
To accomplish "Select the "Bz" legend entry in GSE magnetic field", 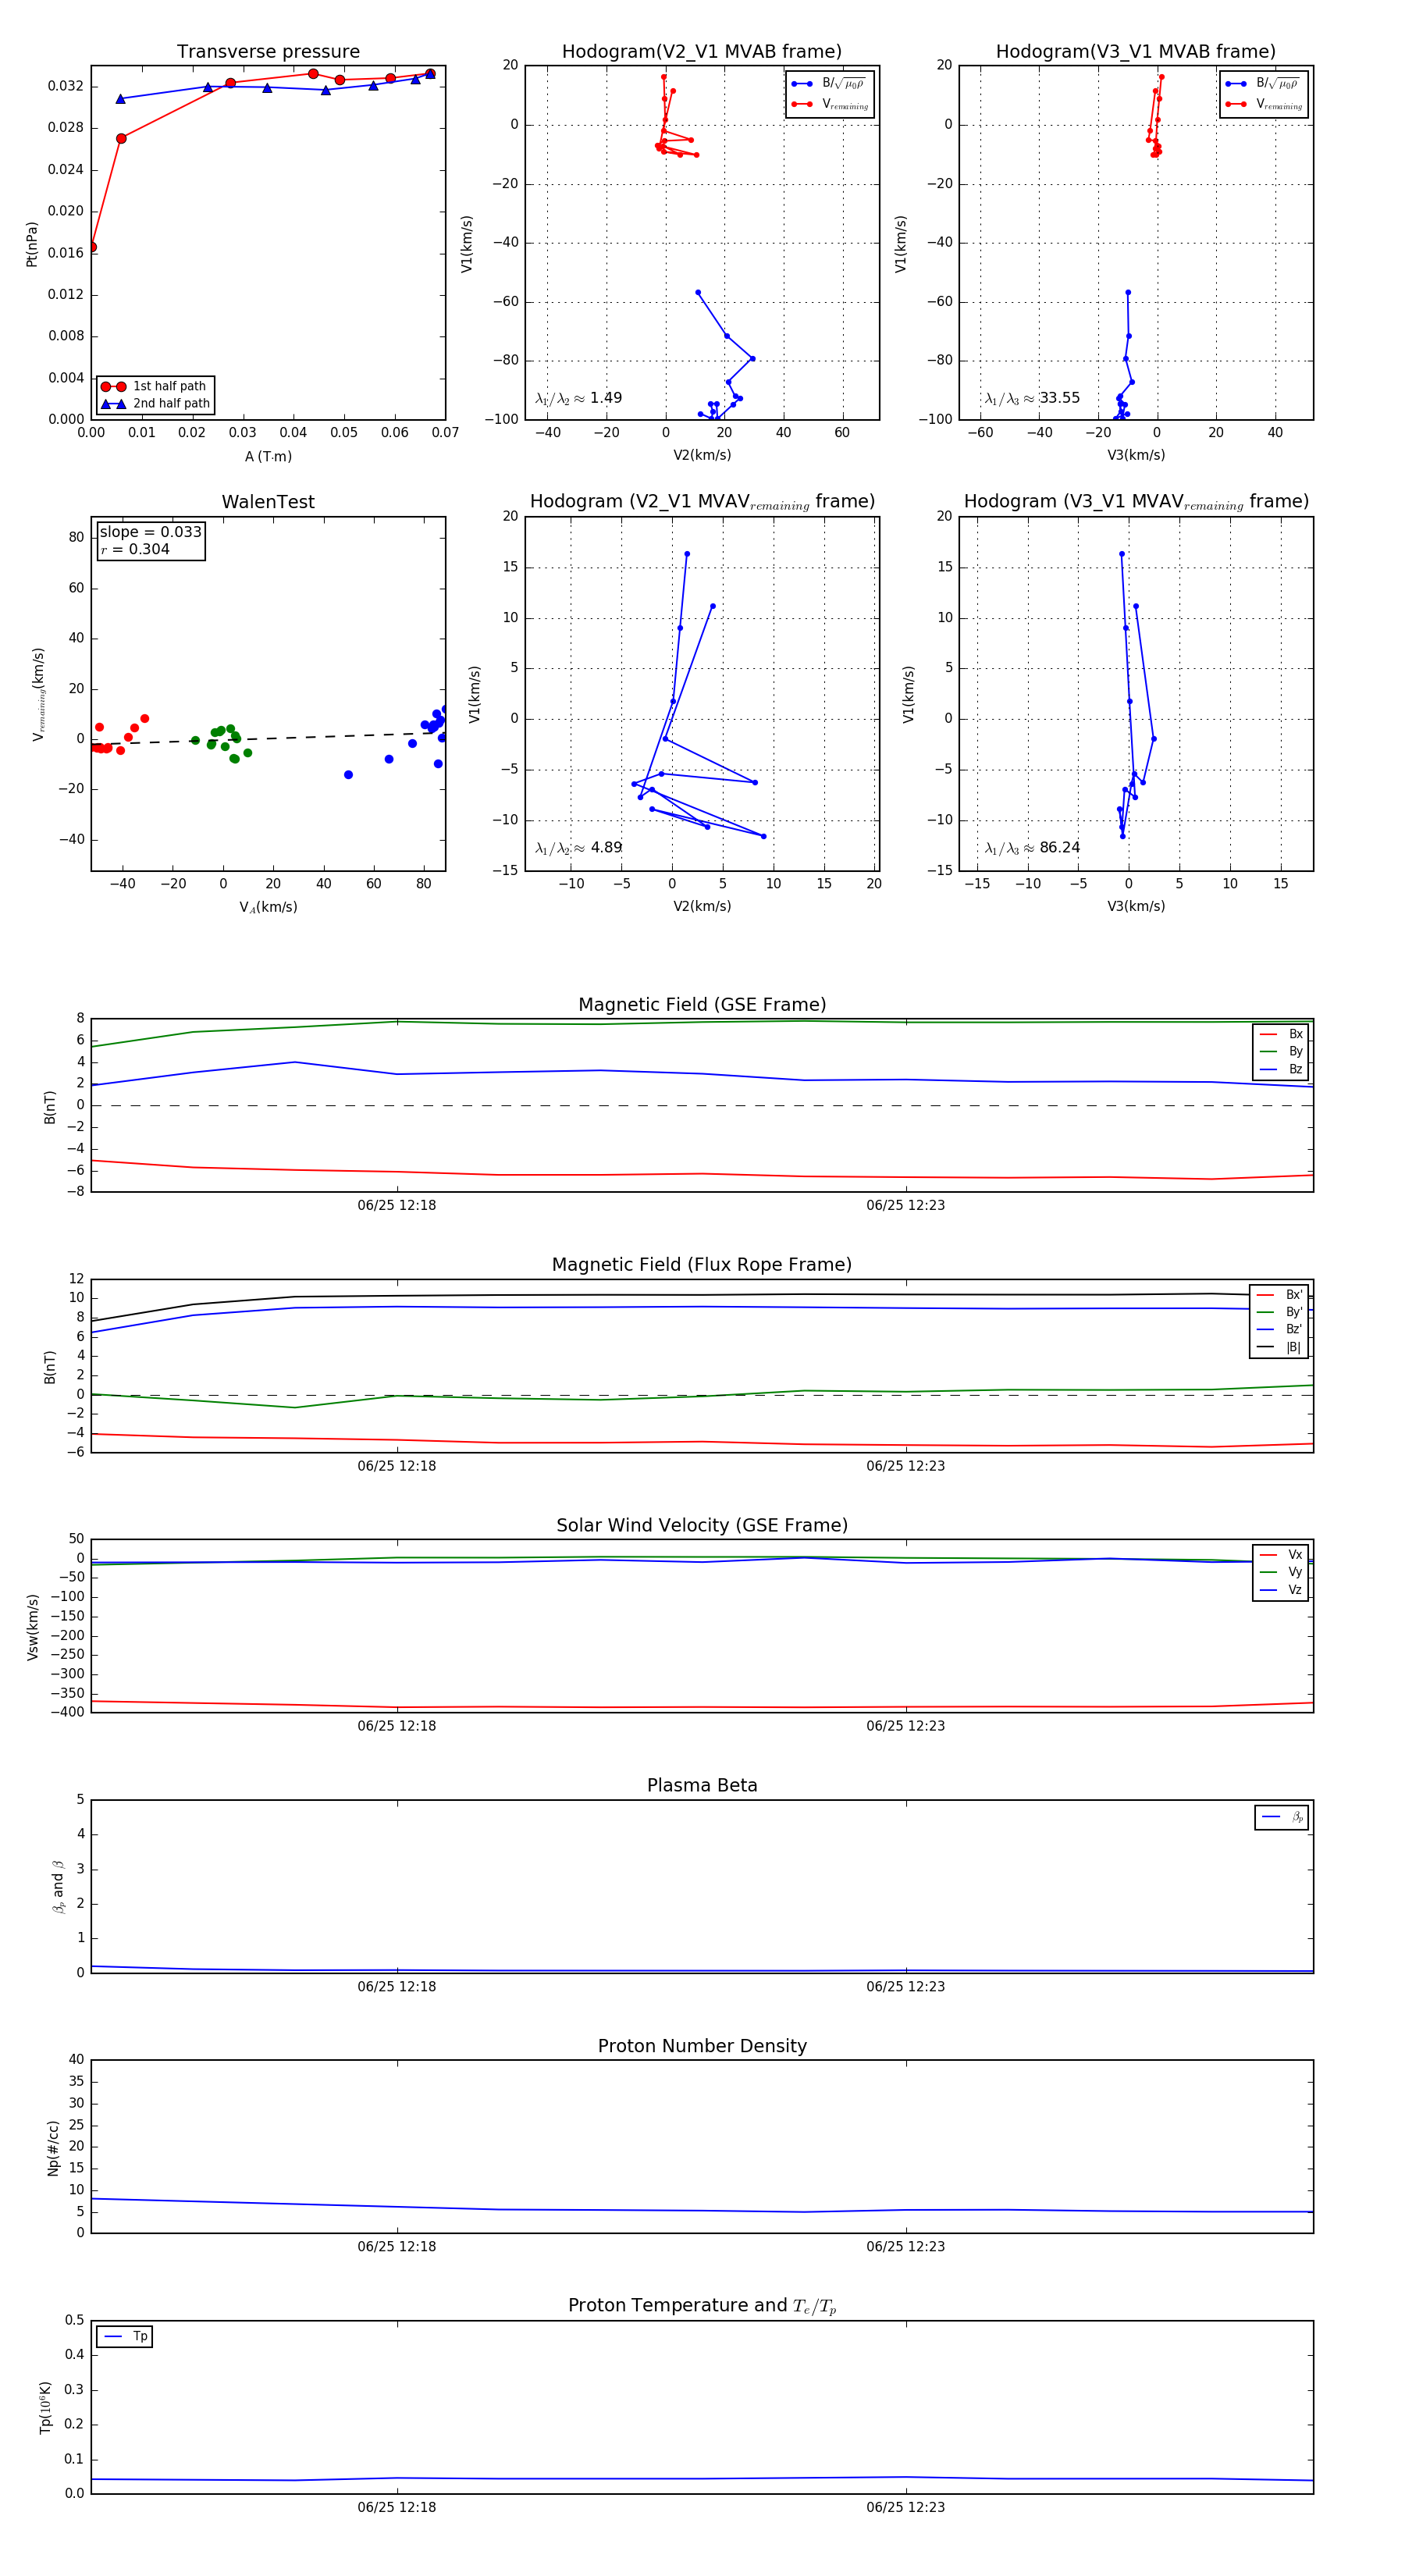I will point(1282,1069).
